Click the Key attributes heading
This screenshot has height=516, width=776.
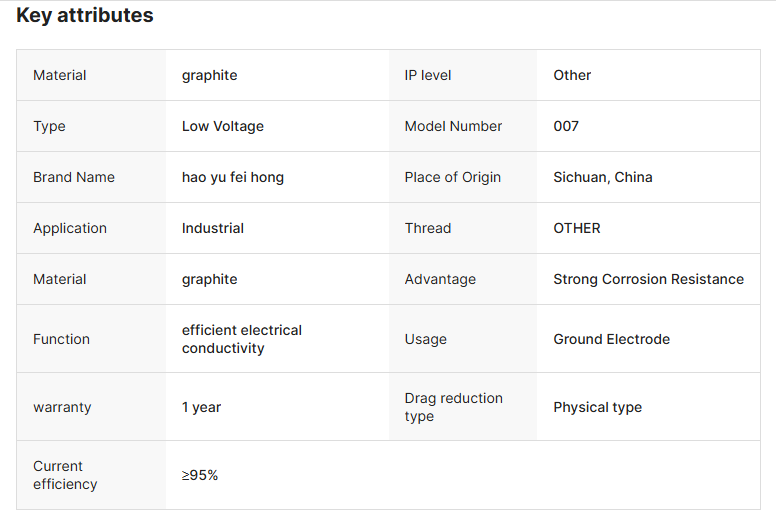coord(85,16)
